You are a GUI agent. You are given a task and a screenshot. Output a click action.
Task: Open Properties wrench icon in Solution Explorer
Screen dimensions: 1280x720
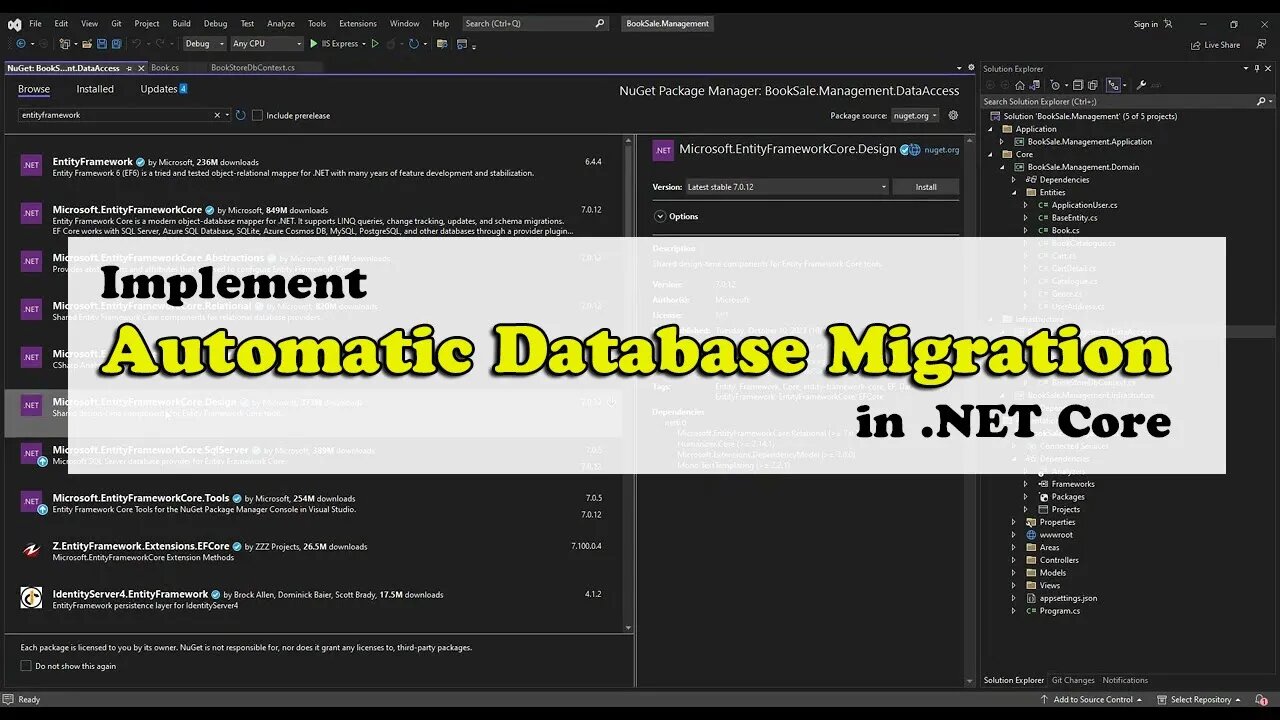pos(1141,85)
